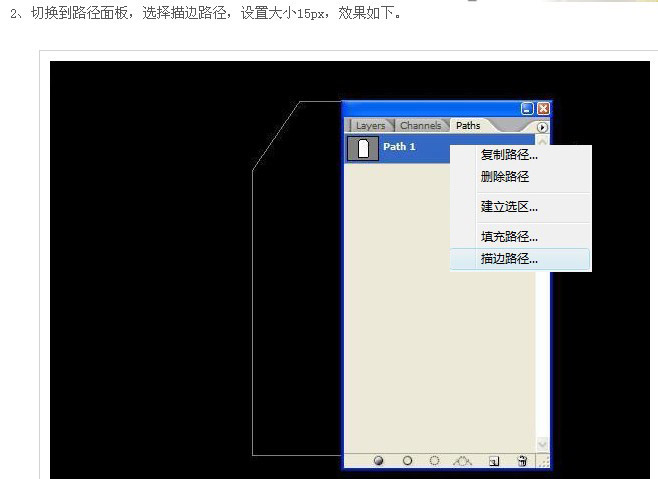Choose 填充路径 (Fill Path) from context menu

pos(509,237)
